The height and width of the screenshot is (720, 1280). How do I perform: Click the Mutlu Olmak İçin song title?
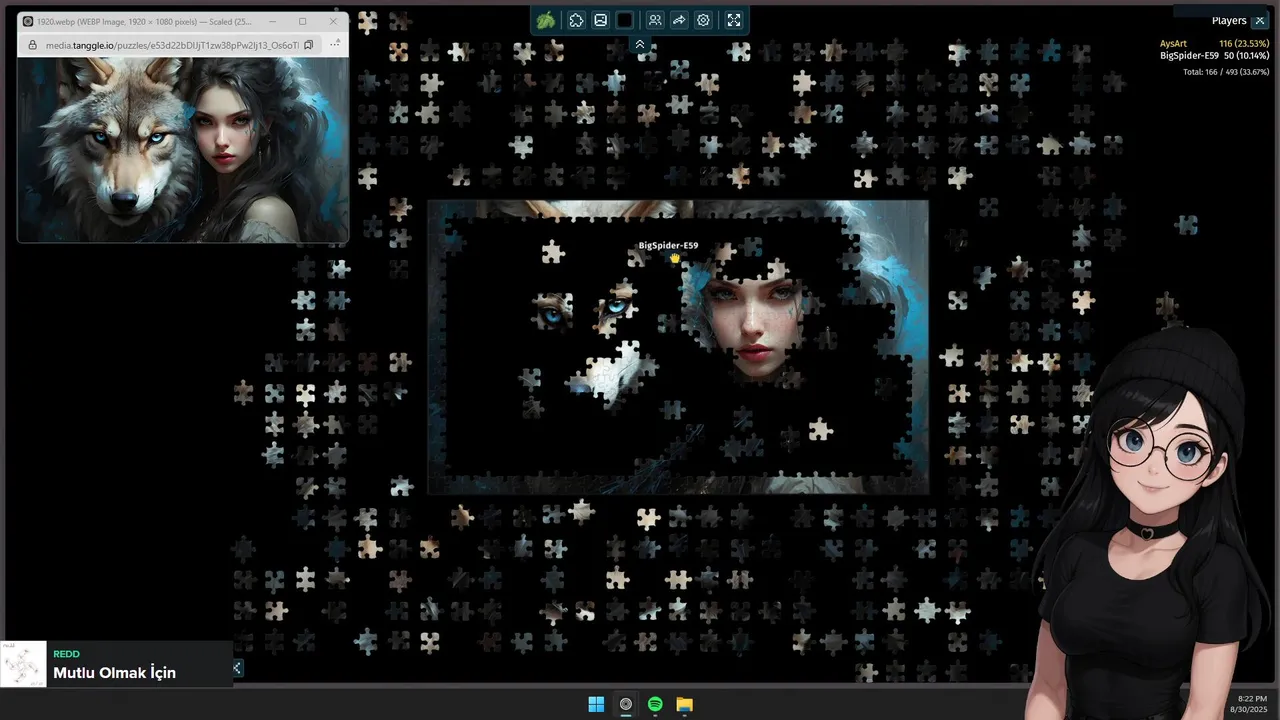point(114,673)
